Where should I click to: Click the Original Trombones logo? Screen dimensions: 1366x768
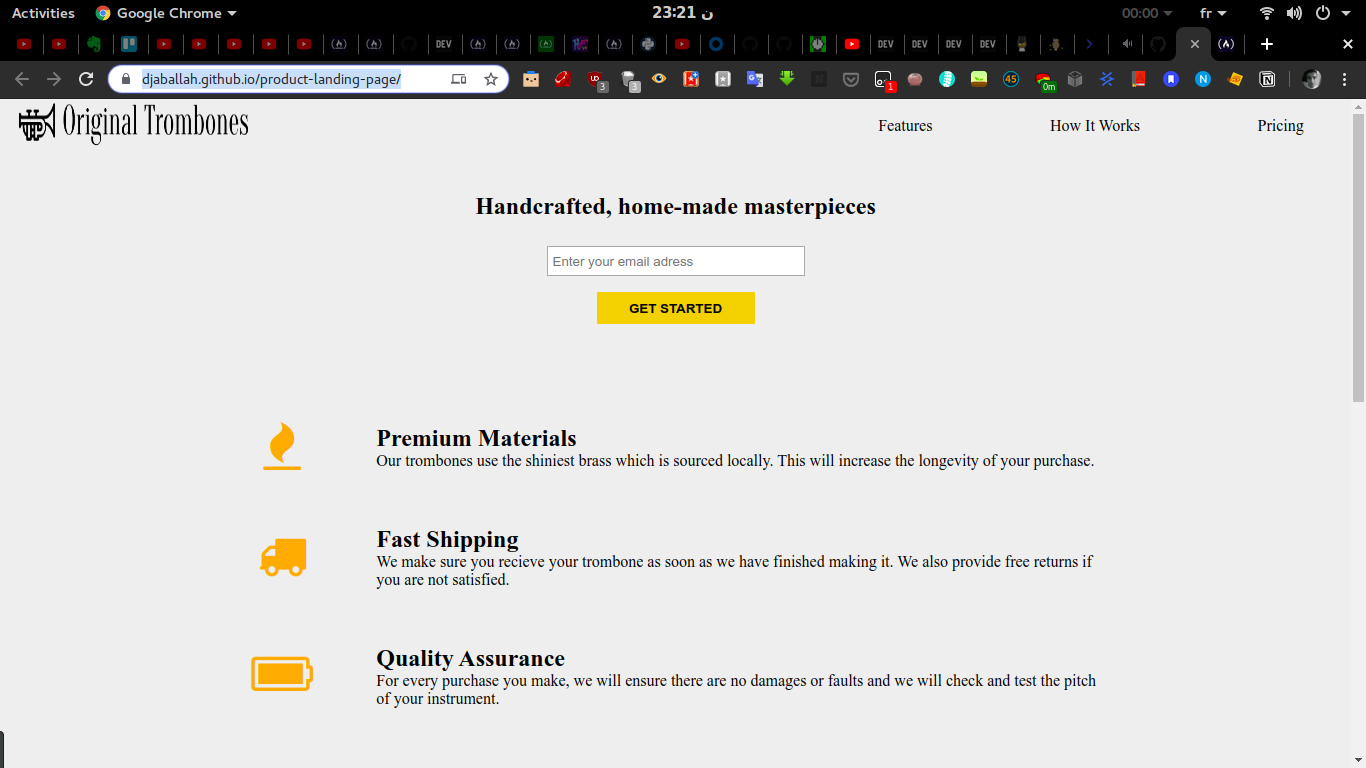133,124
